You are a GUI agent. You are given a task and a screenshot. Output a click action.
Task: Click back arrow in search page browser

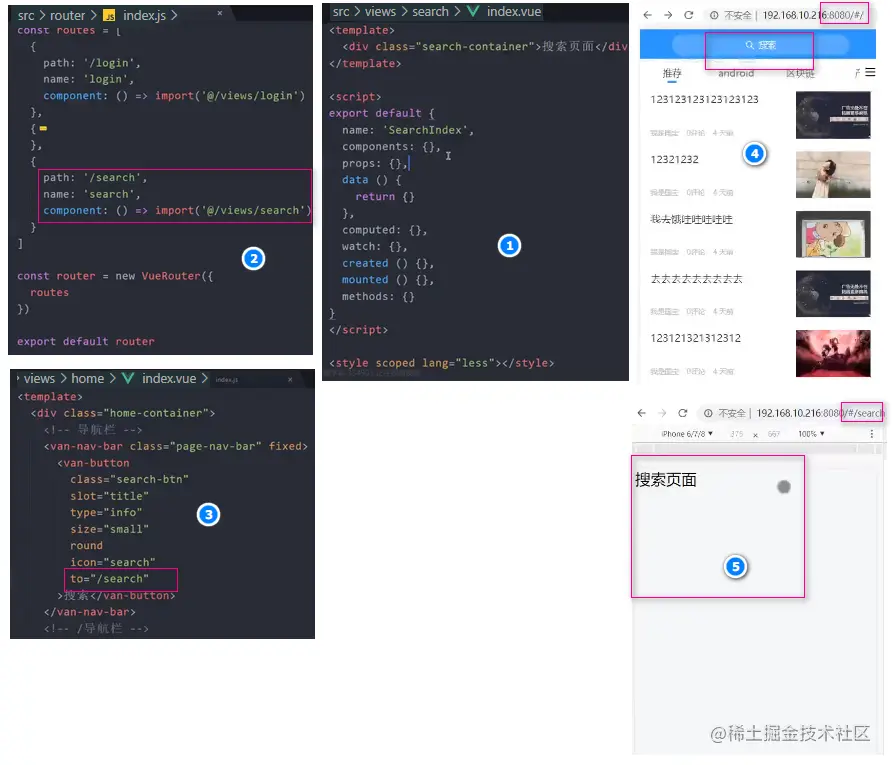tap(642, 413)
